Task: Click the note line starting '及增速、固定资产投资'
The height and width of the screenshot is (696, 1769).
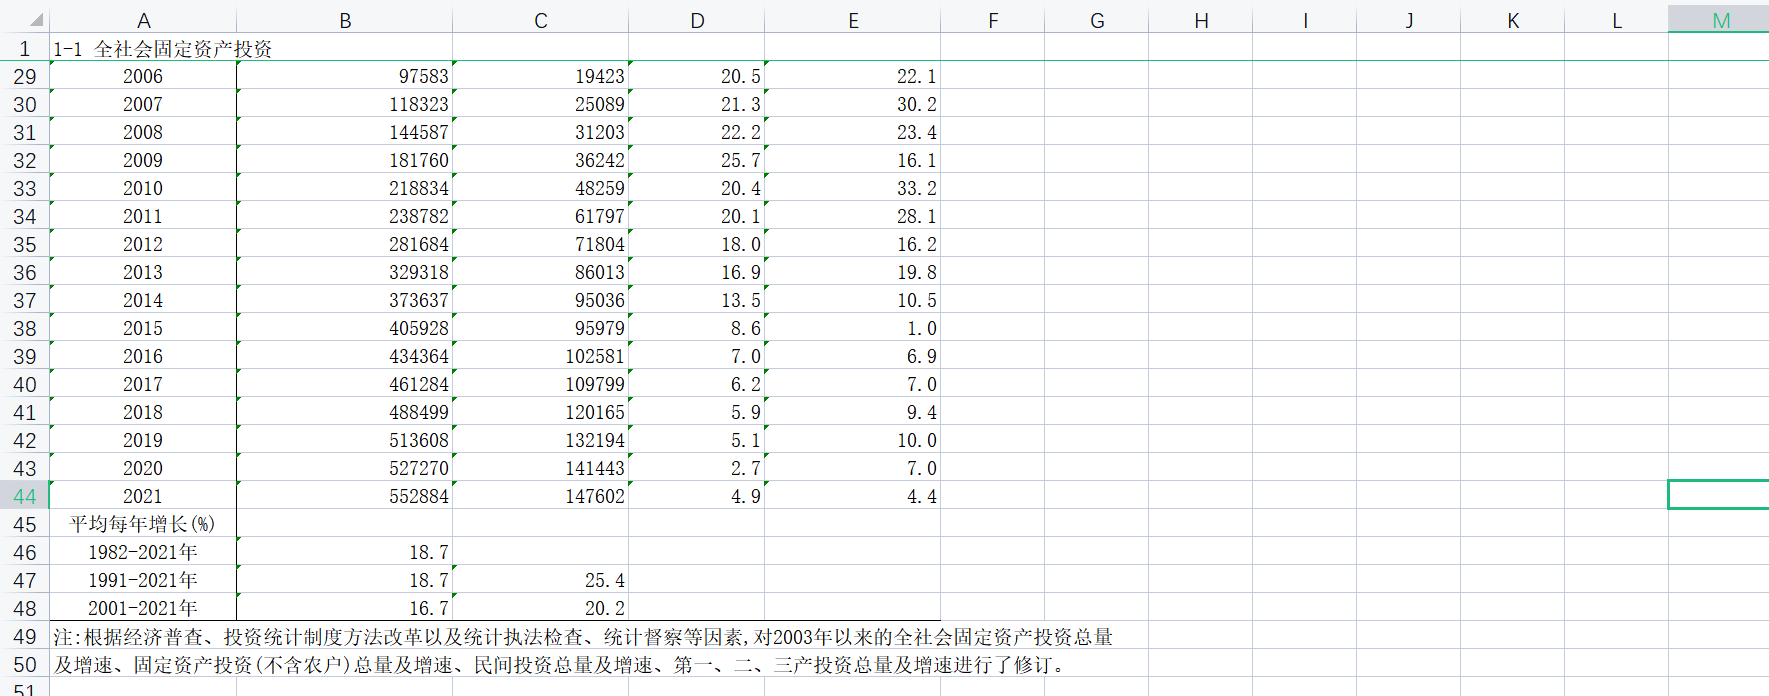Action: coord(560,664)
